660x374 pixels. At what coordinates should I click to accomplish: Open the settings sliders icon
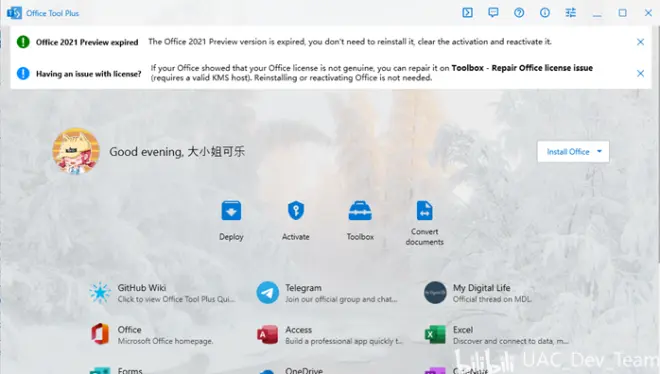click(x=570, y=13)
